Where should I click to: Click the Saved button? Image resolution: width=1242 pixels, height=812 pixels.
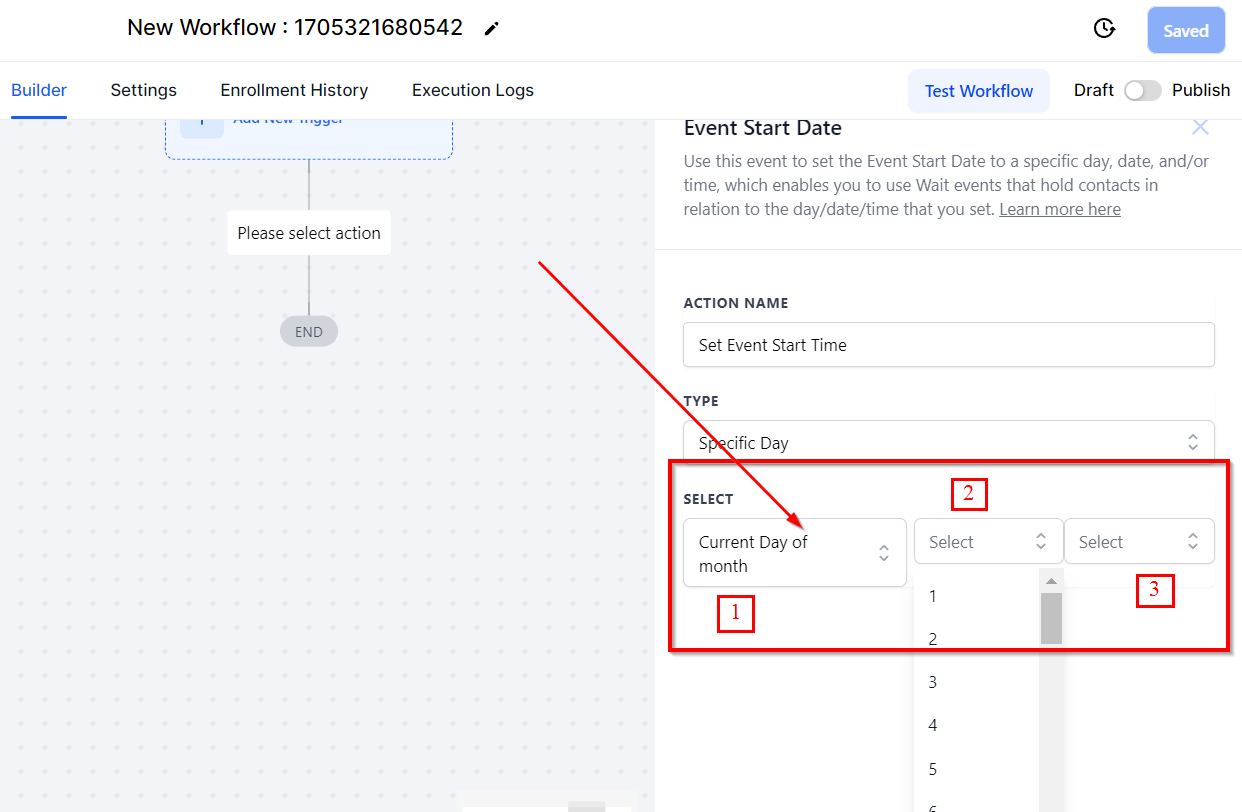click(x=1186, y=30)
